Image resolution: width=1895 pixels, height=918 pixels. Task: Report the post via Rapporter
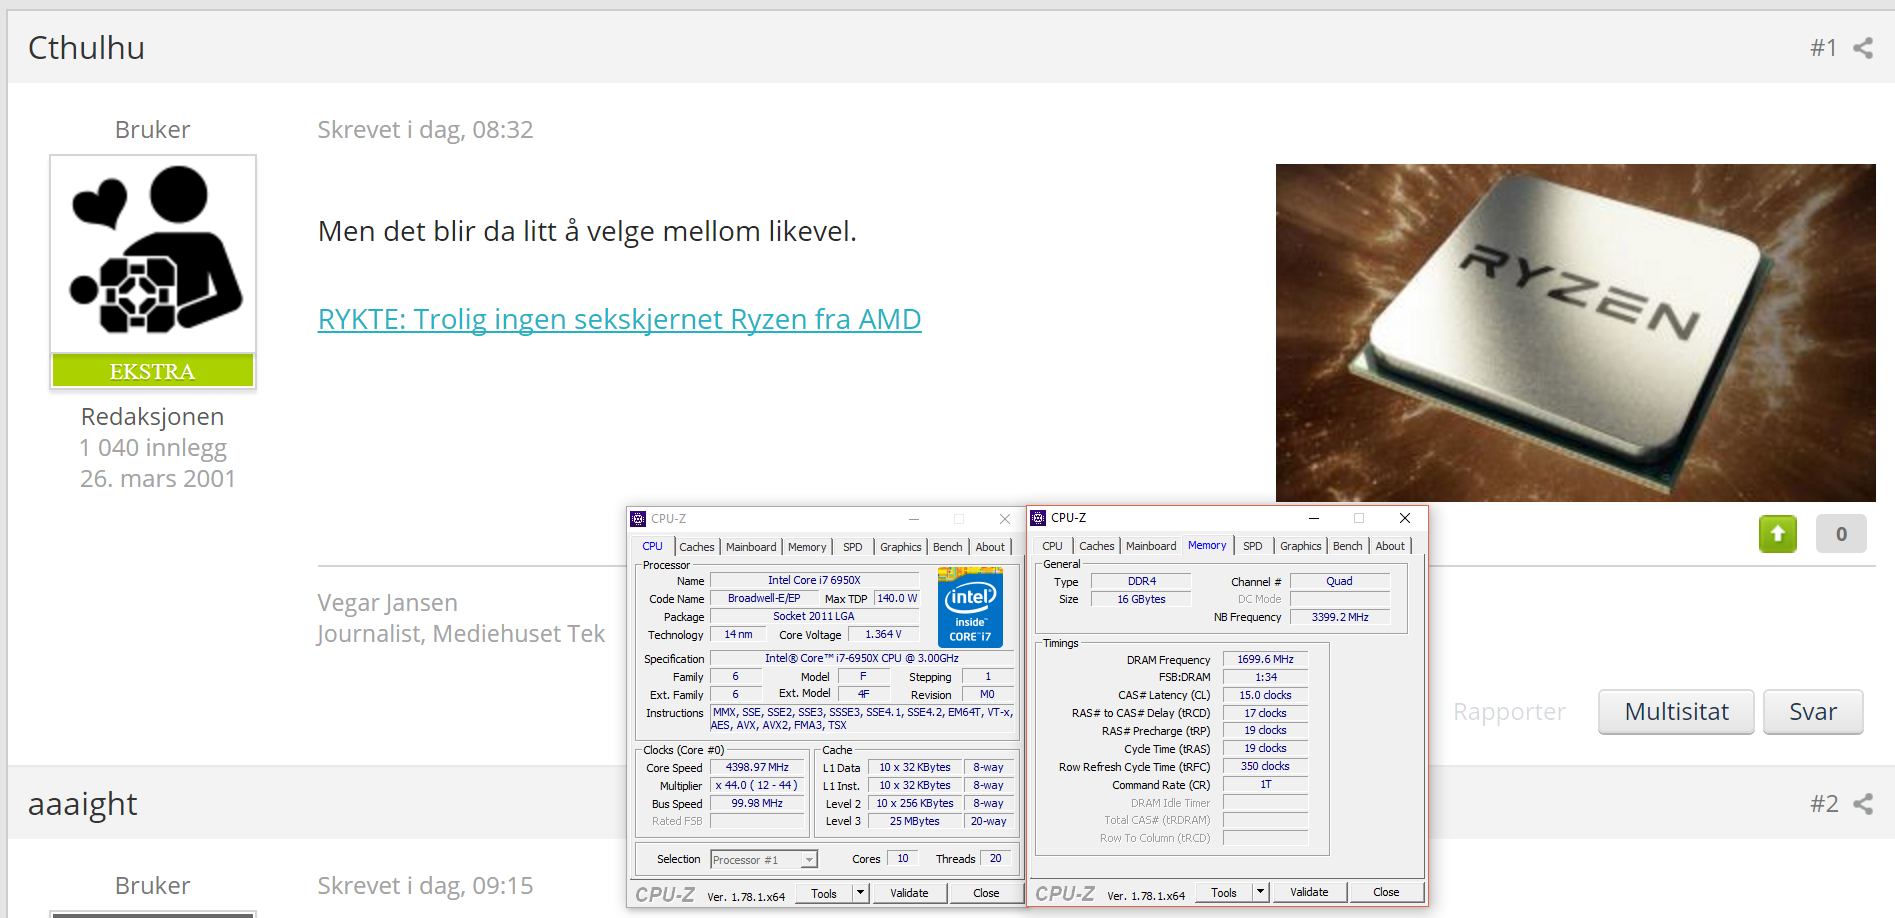(1509, 712)
